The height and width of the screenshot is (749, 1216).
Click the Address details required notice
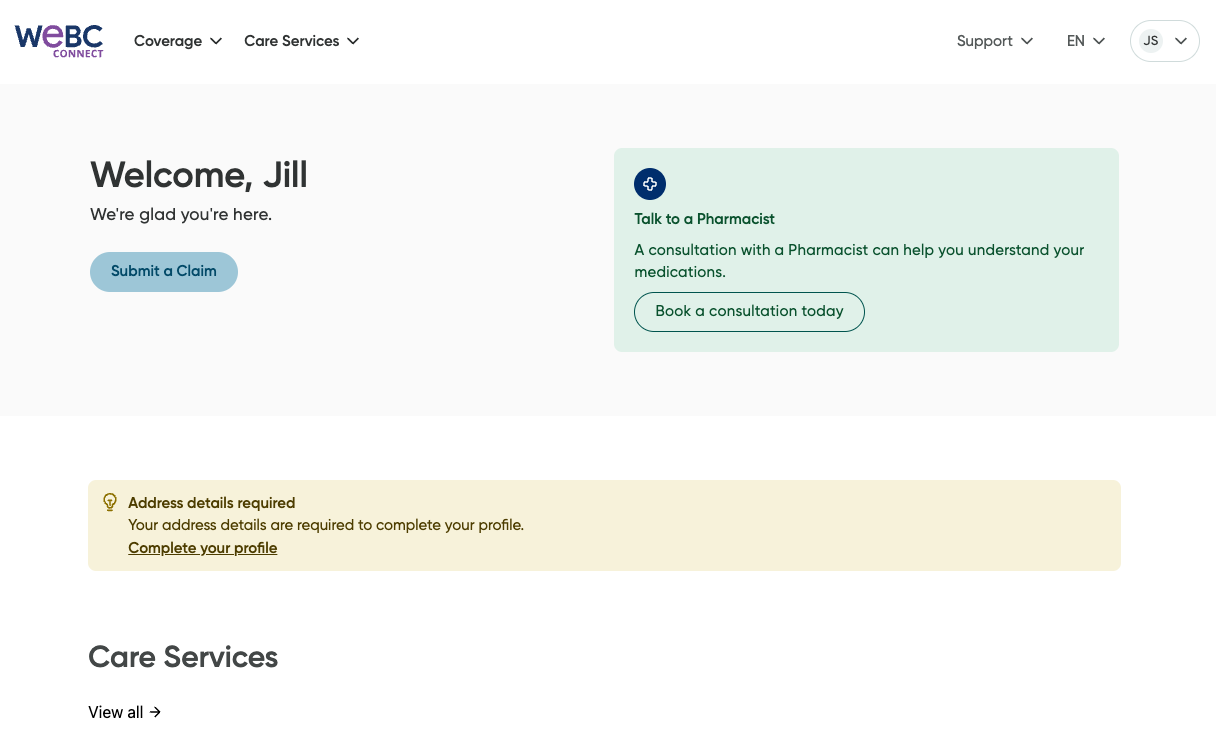604,525
